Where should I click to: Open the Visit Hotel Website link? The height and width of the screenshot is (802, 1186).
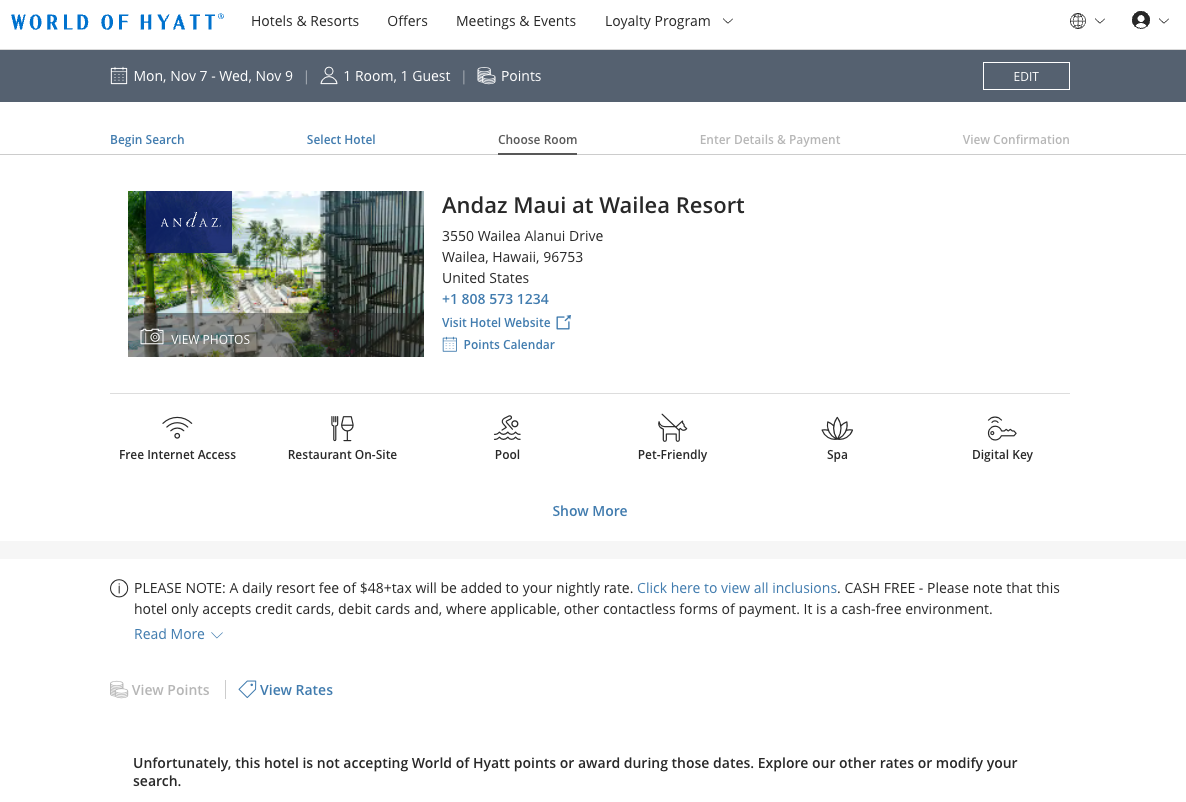[497, 322]
